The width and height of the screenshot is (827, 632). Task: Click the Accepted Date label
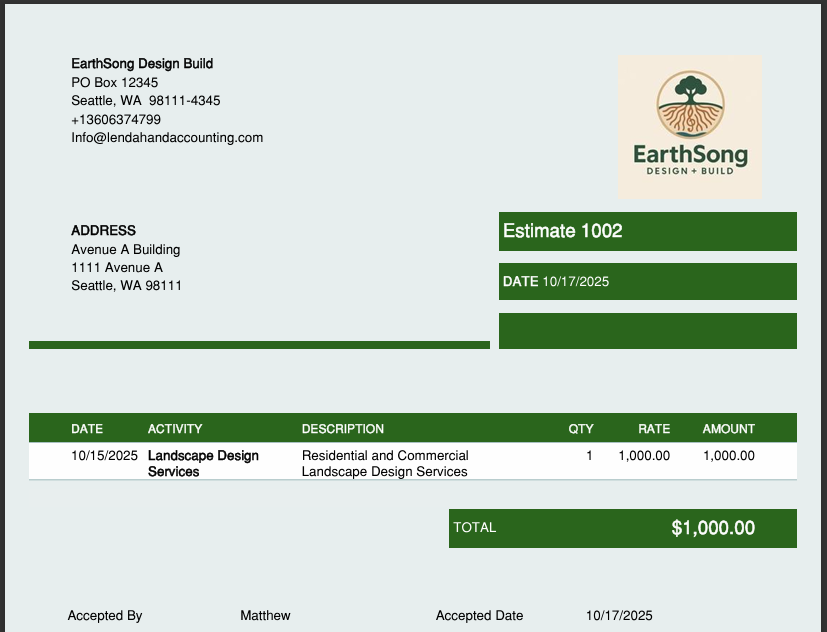pos(479,616)
